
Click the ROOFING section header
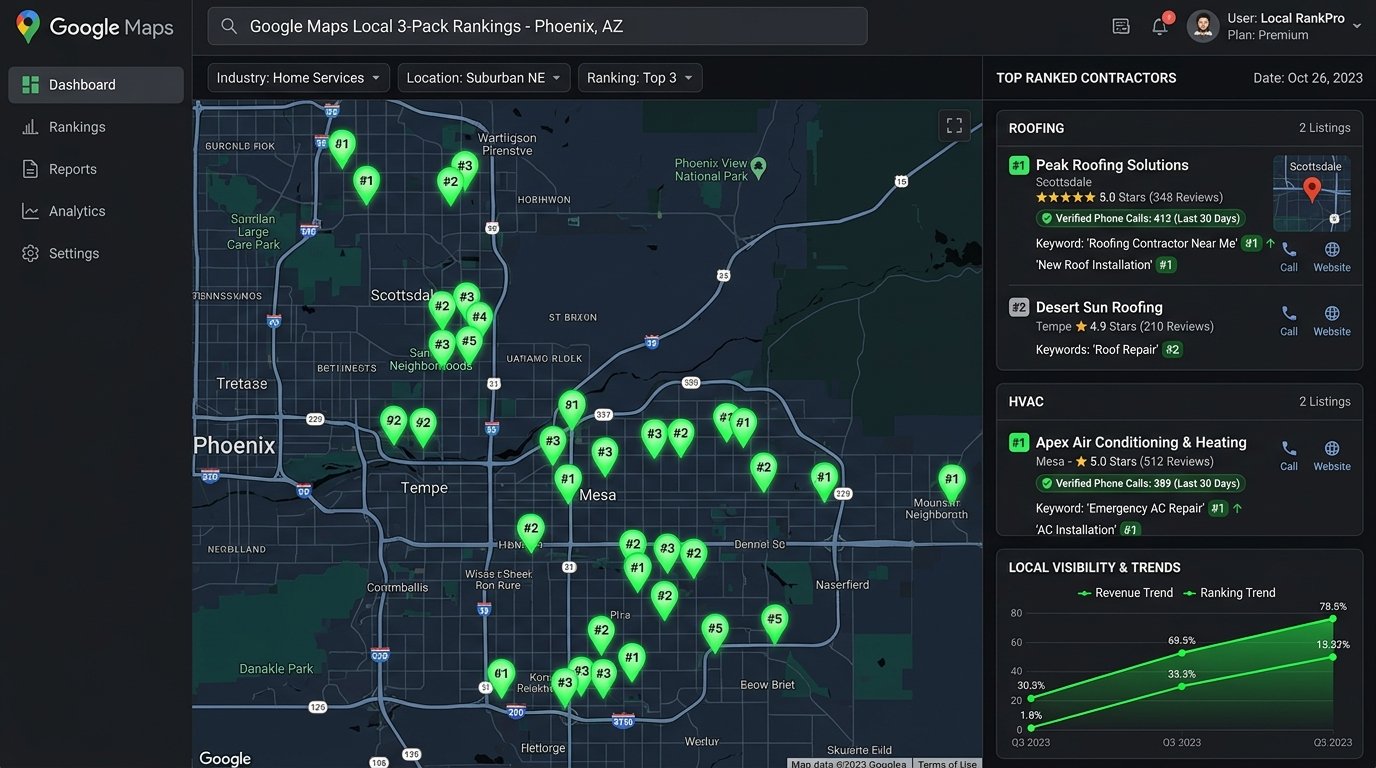pyautogui.click(x=1036, y=128)
